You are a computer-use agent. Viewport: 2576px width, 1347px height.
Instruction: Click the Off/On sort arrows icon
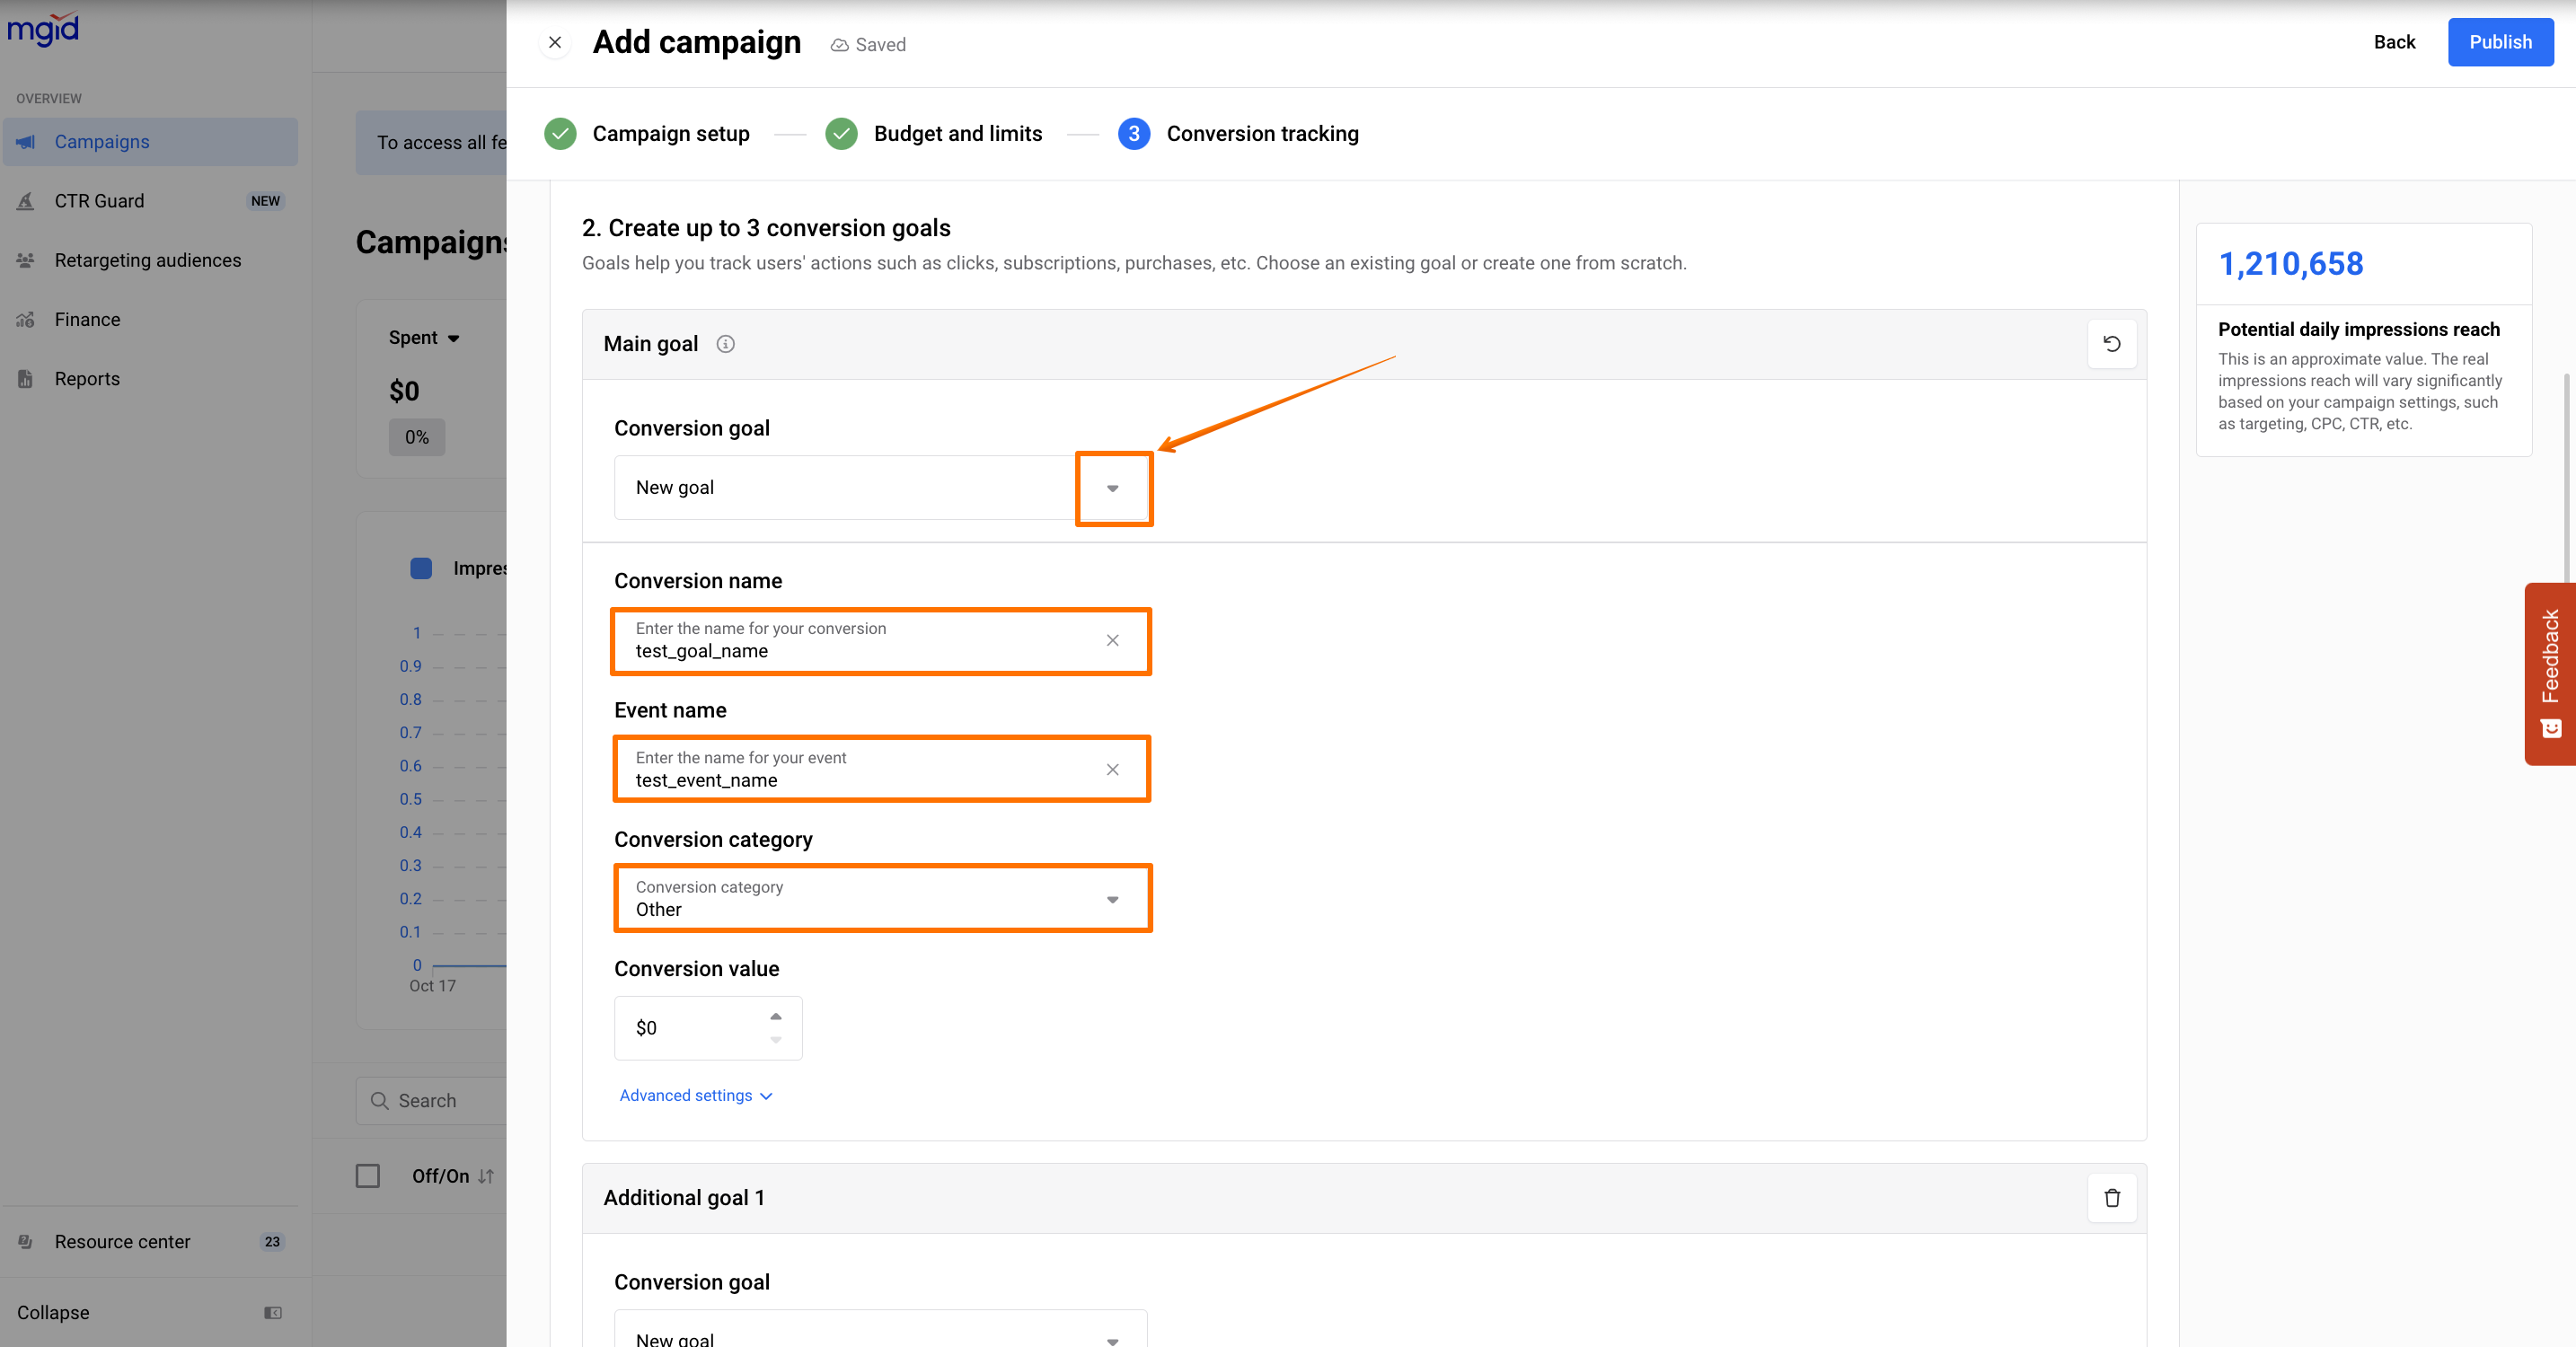486,1176
